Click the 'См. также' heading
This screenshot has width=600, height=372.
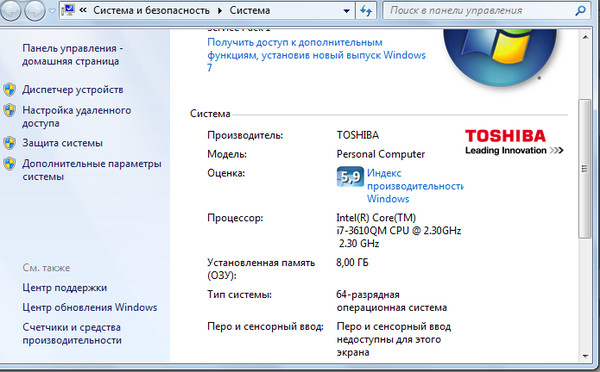point(46,268)
